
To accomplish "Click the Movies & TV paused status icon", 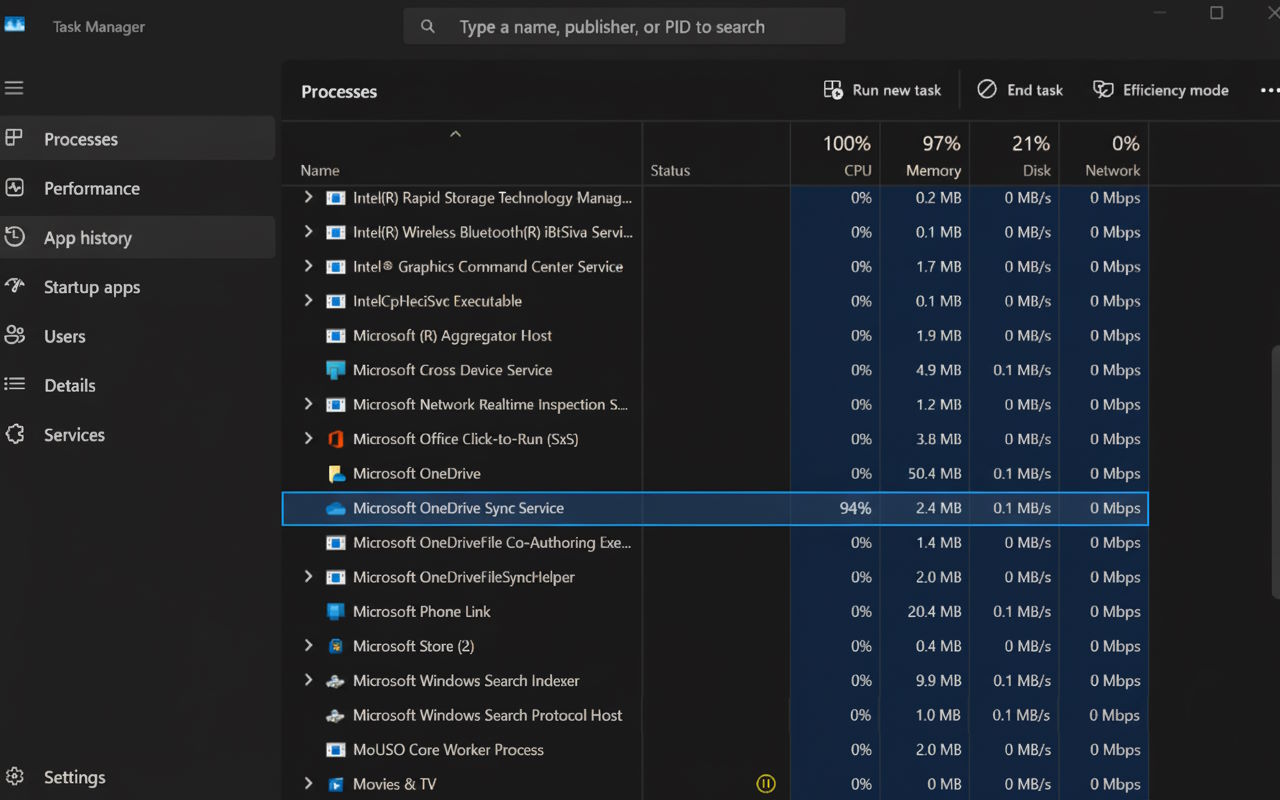I will coord(766,784).
